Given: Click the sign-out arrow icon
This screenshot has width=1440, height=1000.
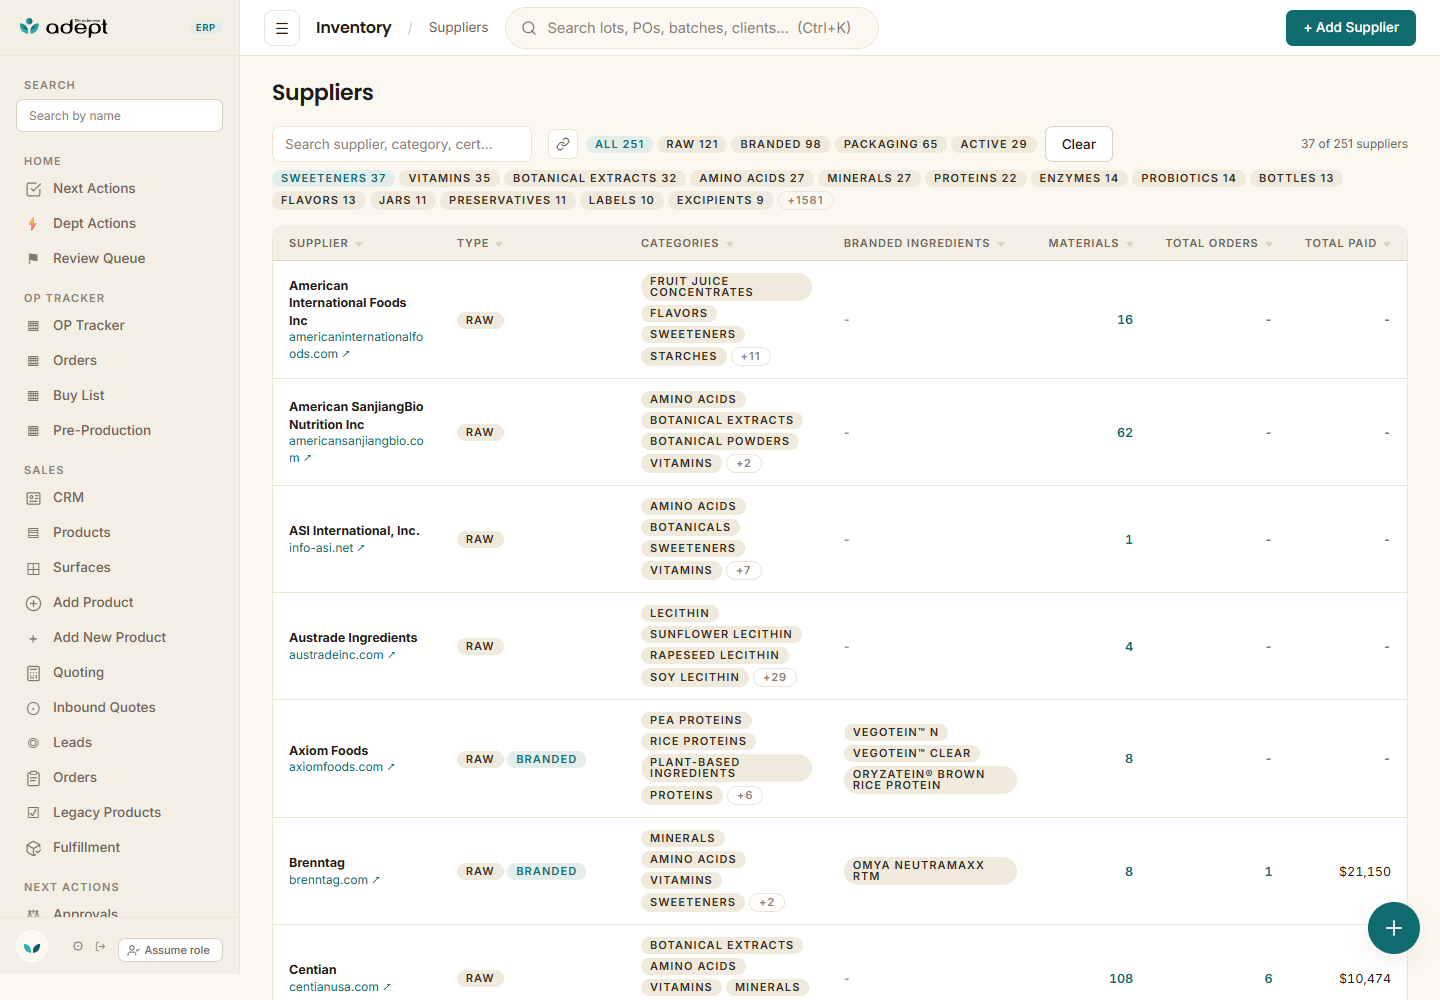Looking at the screenshot, I should pyautogui.click(x=100, y=946).
